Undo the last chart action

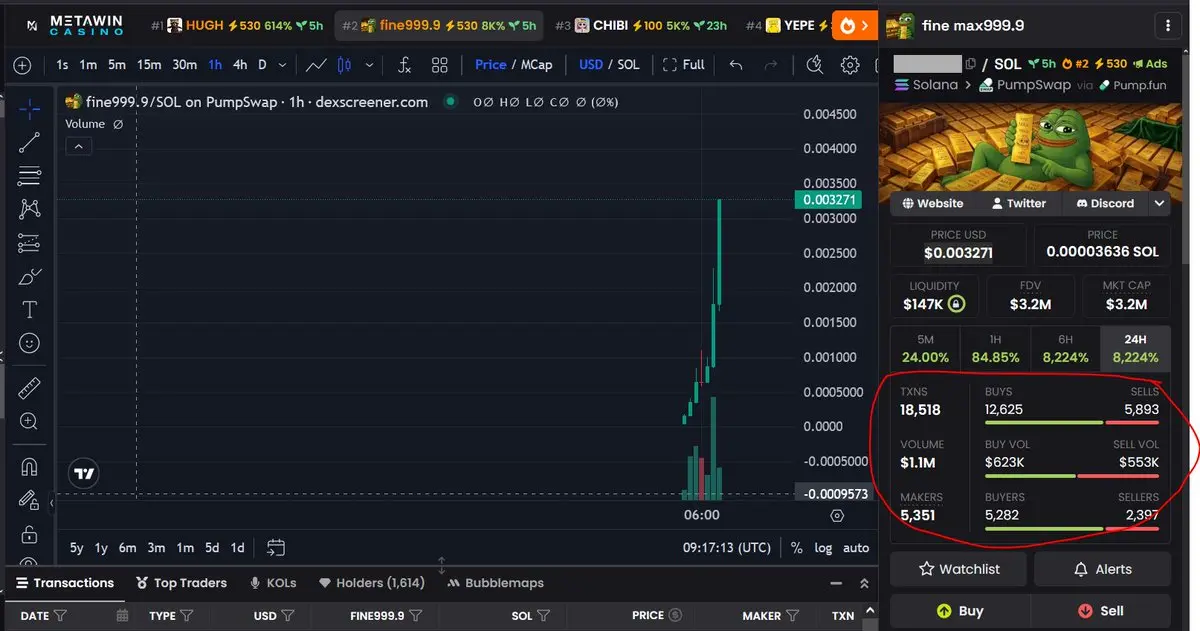coord(736,65)
